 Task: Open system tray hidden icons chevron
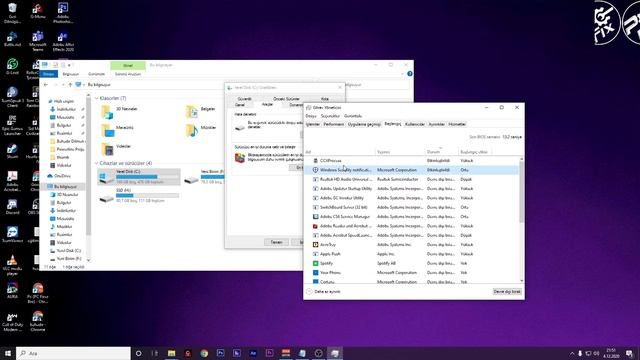click(572, 353)
